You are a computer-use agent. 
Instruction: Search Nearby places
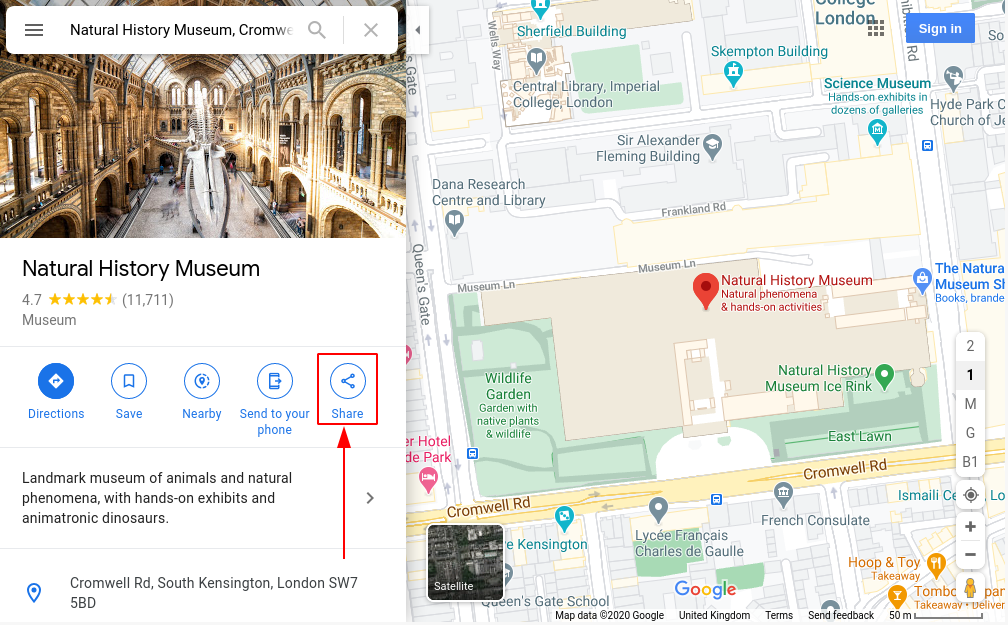tap(202, 392)
